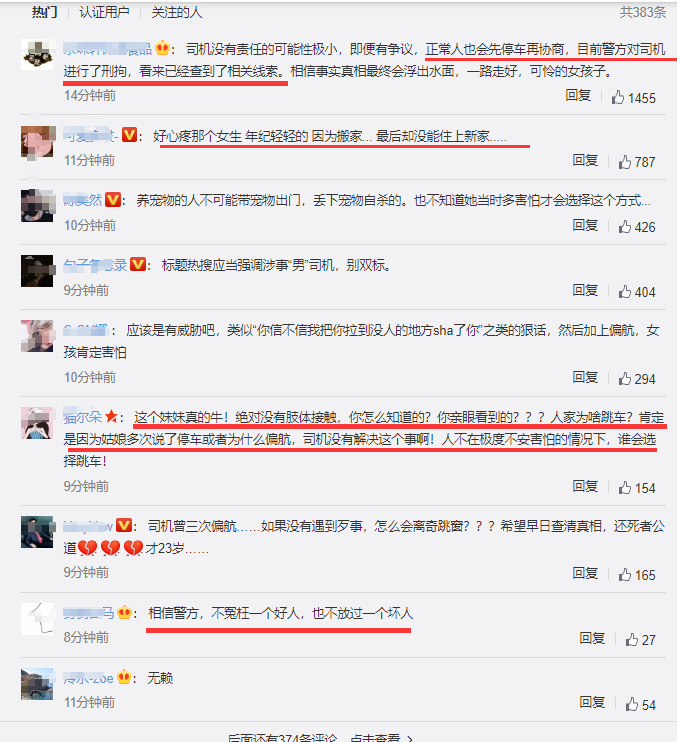Reply to the 标题热搜 comment

point(585,290)
